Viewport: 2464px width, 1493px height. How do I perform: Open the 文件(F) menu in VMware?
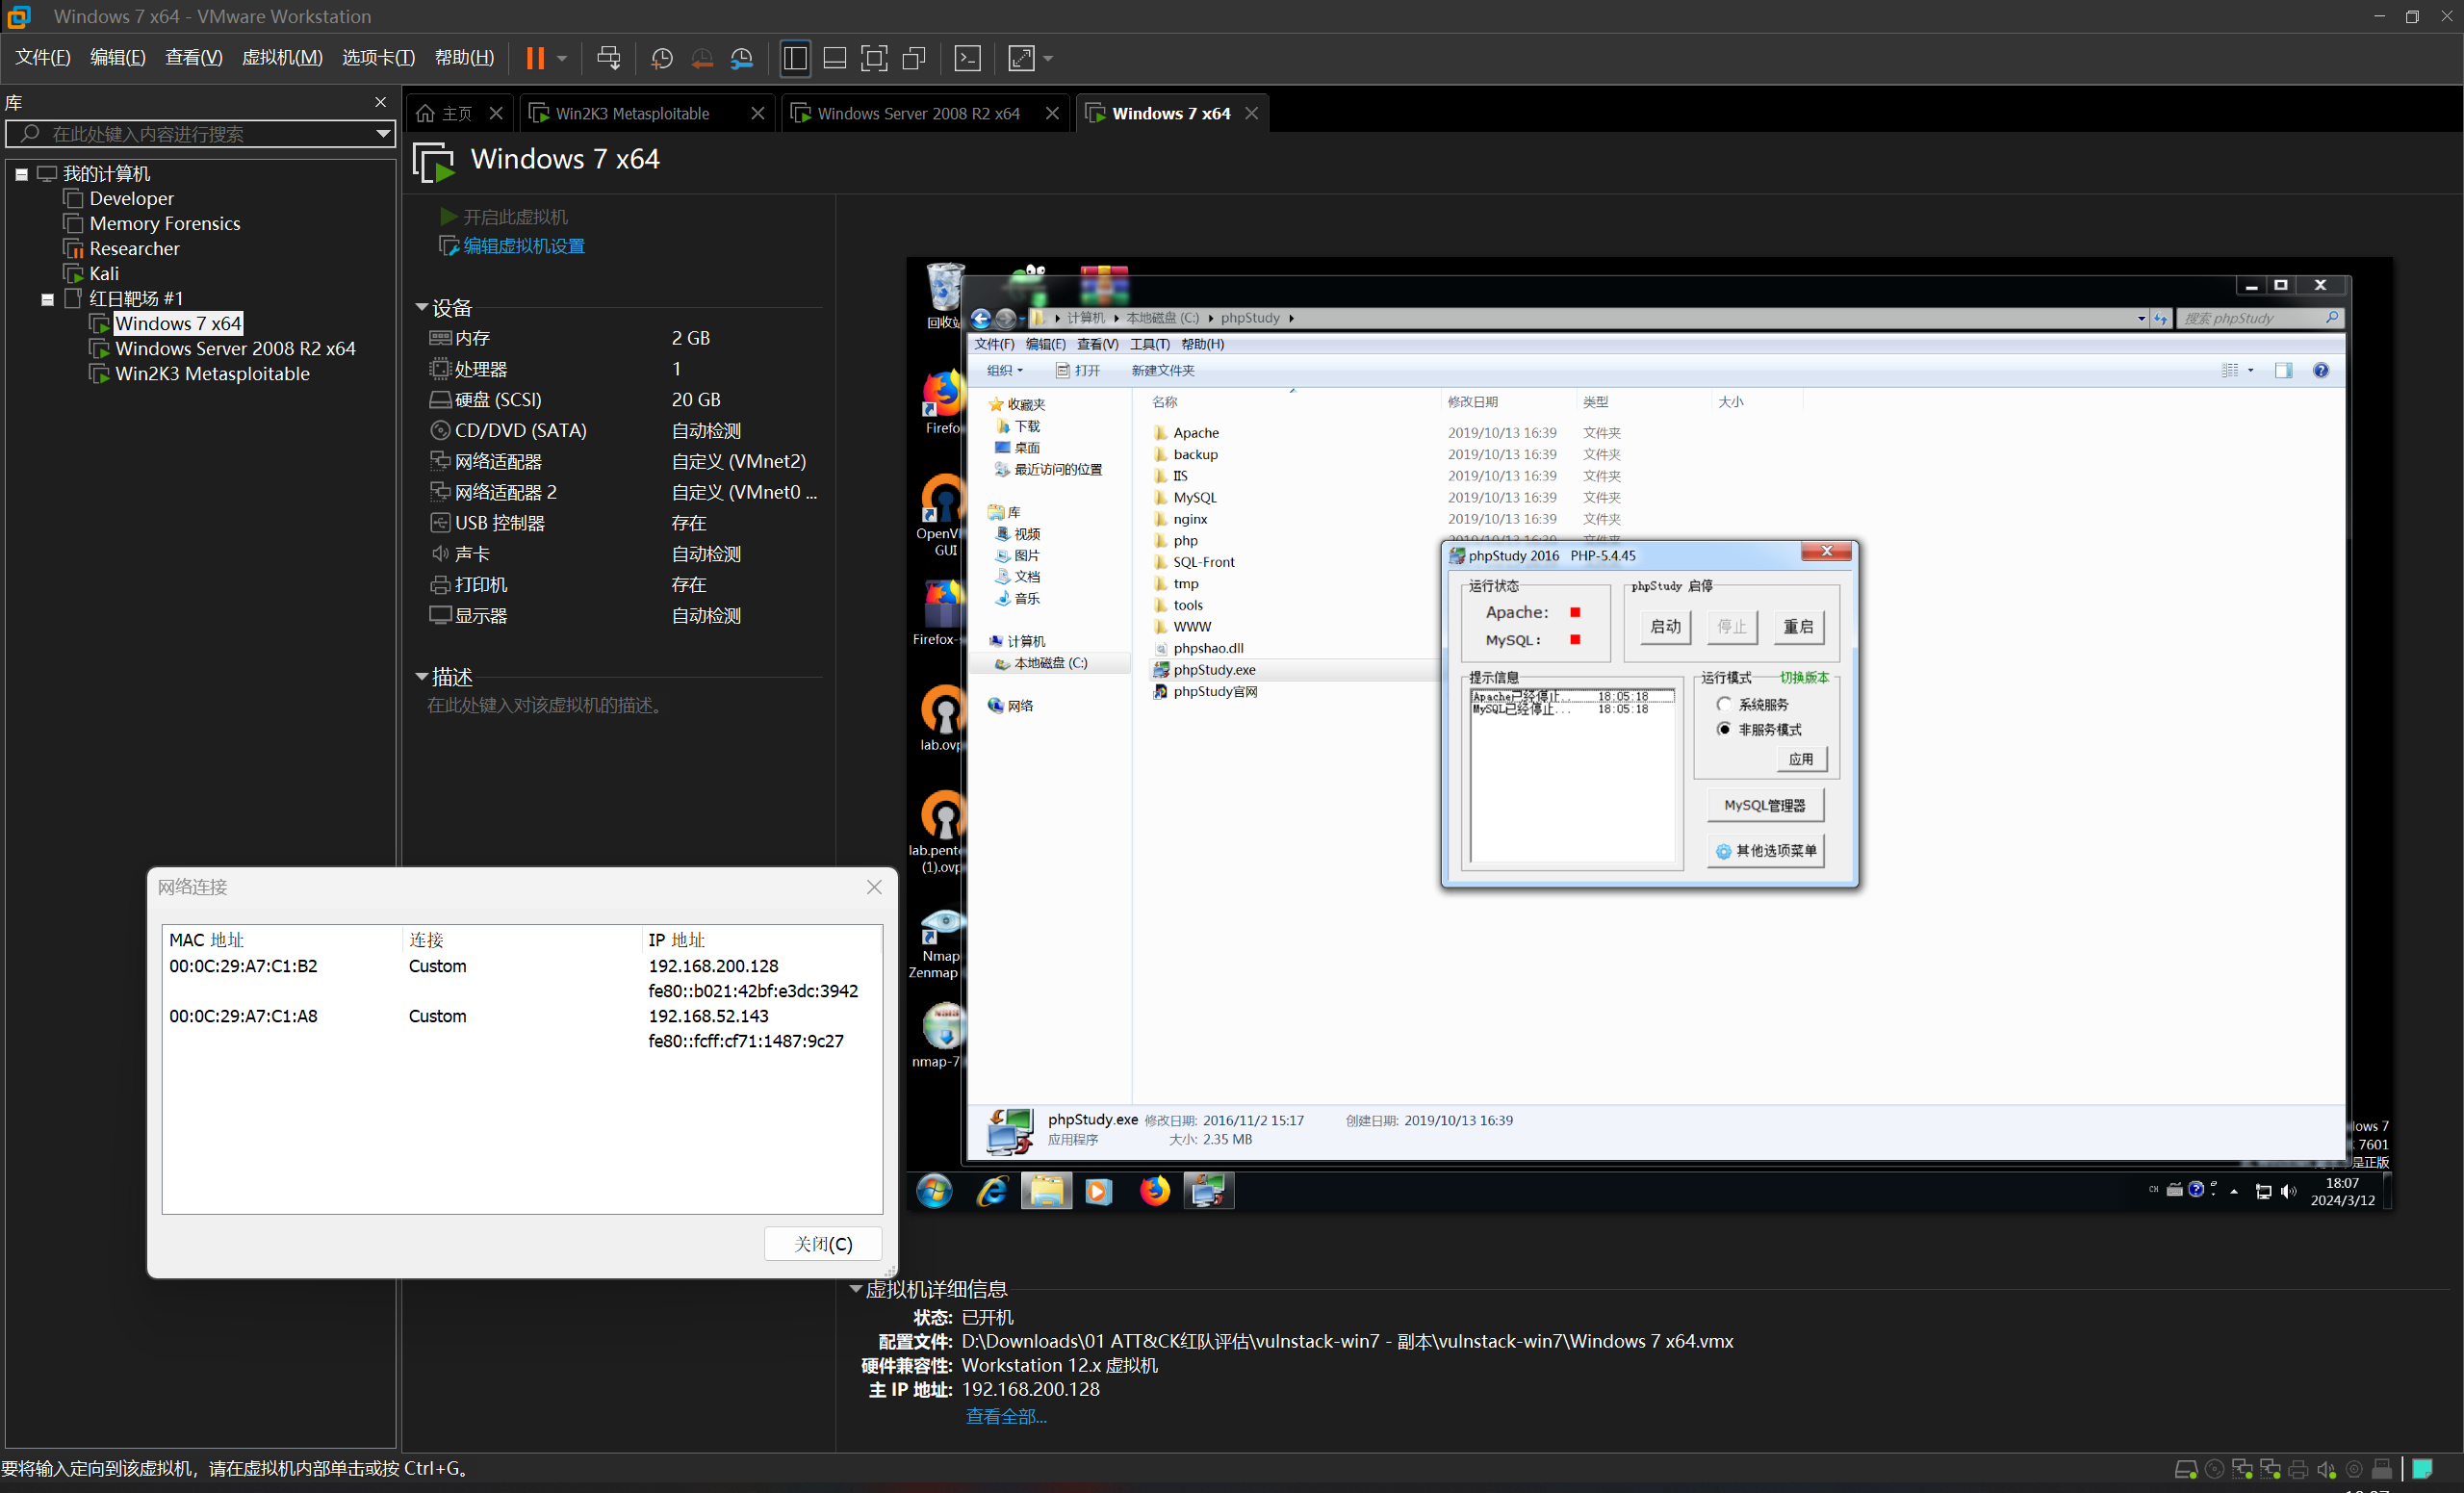[x=43, y=58]
